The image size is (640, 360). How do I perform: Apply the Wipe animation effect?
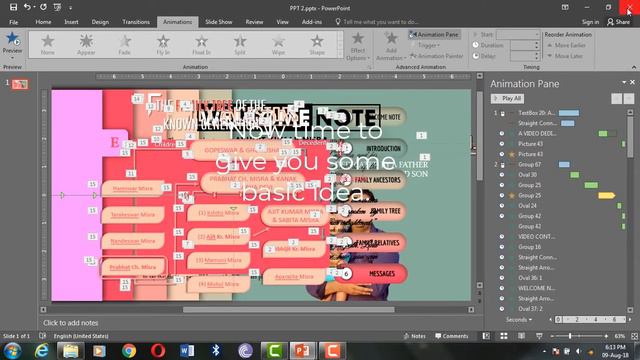(x=278, y=44)
